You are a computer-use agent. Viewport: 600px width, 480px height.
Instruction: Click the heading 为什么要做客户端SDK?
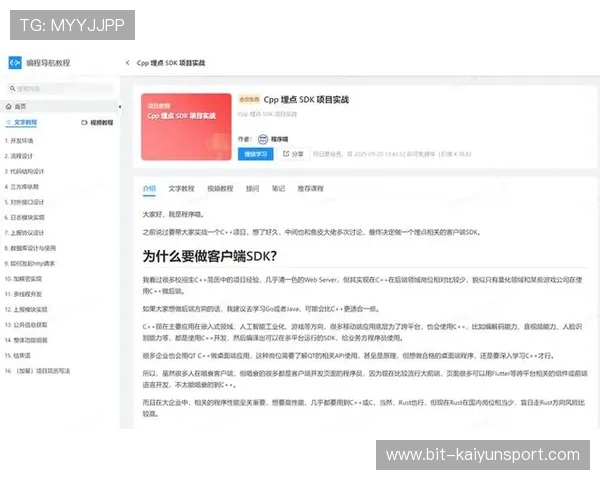pyautogui.click(x=209, y=256)
